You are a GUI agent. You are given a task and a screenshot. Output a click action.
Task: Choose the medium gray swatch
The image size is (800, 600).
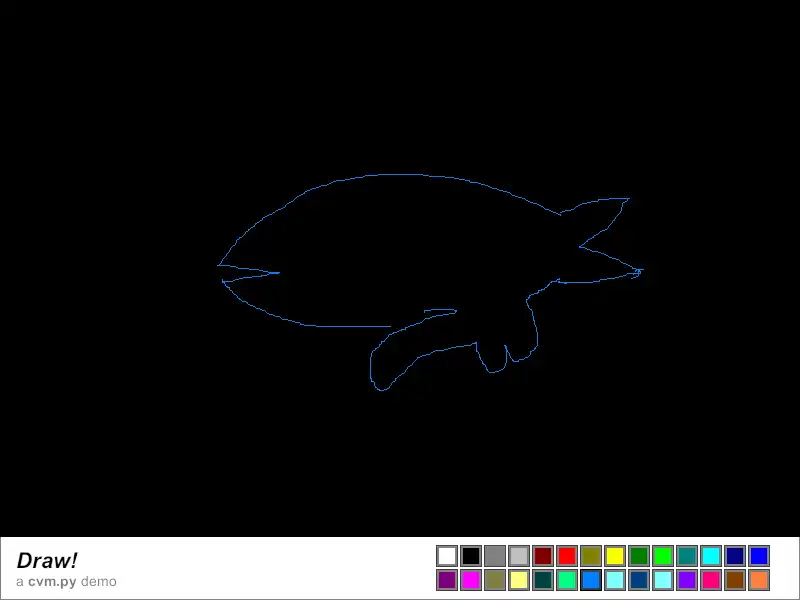point(495,556)
